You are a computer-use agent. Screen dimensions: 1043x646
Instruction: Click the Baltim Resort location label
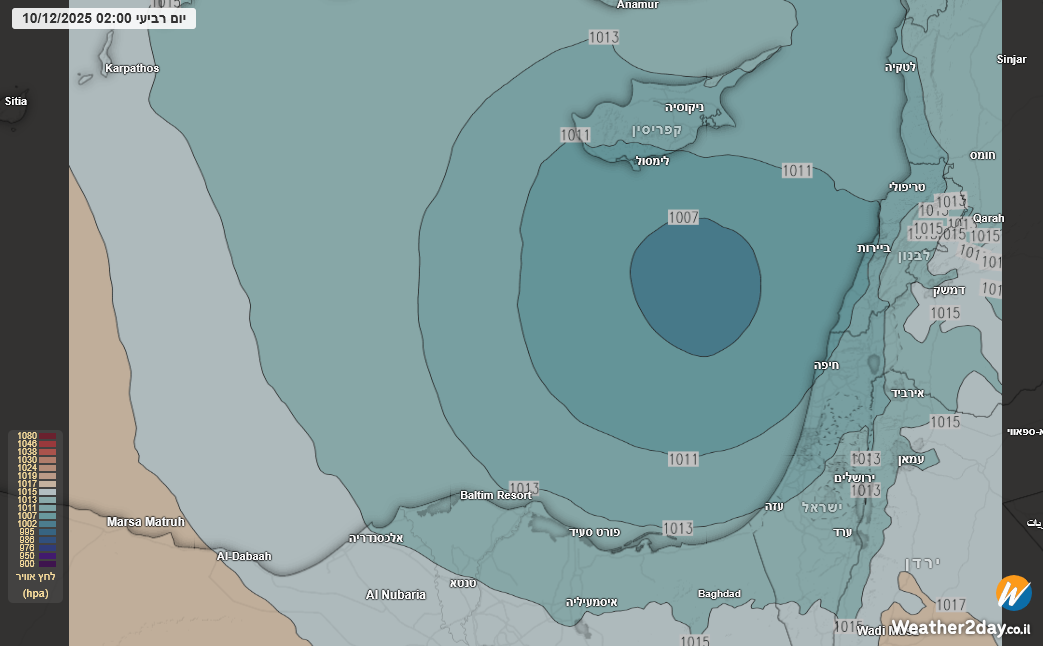(496, 495)
